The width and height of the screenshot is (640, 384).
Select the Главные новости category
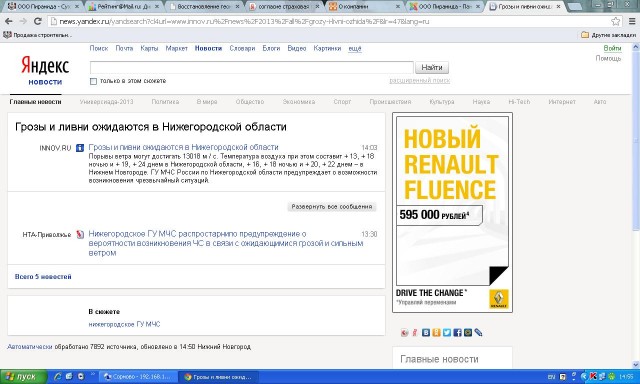tap(36, 102)
